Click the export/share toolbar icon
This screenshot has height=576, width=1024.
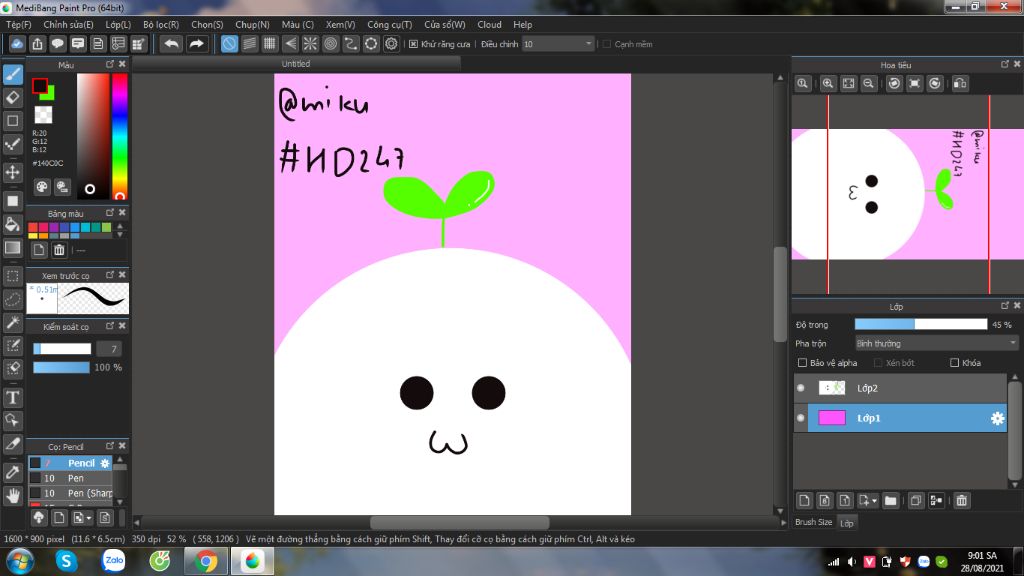pos(37,44)
